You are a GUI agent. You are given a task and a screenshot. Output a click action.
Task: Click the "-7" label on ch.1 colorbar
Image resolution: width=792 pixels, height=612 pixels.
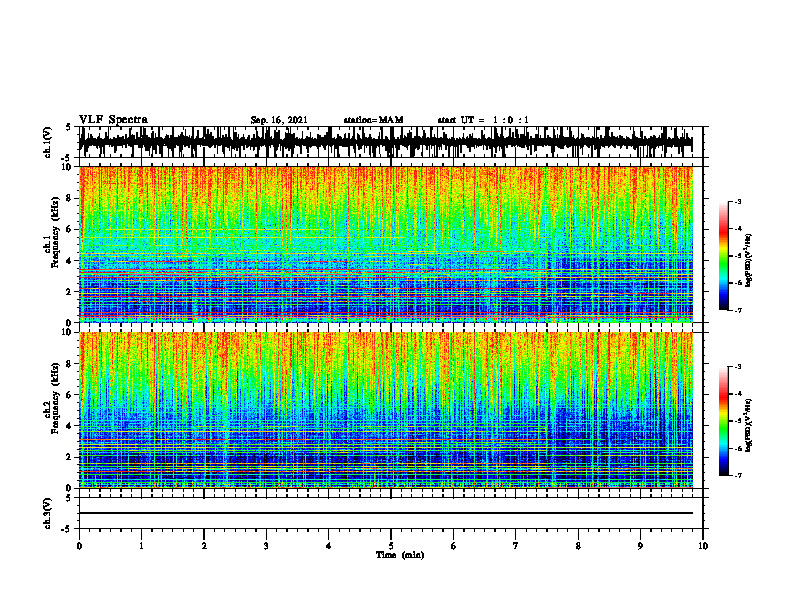(738, 310)
